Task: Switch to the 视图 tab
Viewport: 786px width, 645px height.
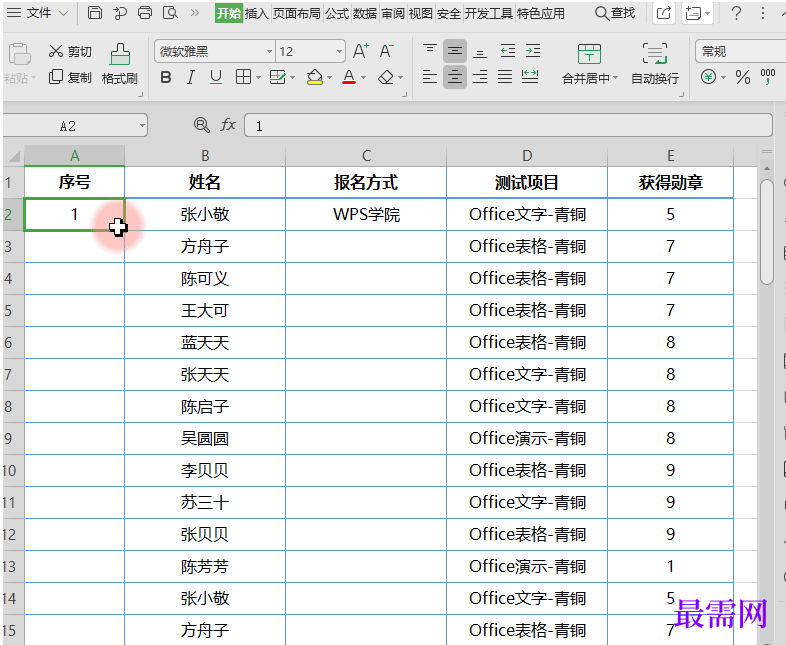Action: click(x=421, y=14)
